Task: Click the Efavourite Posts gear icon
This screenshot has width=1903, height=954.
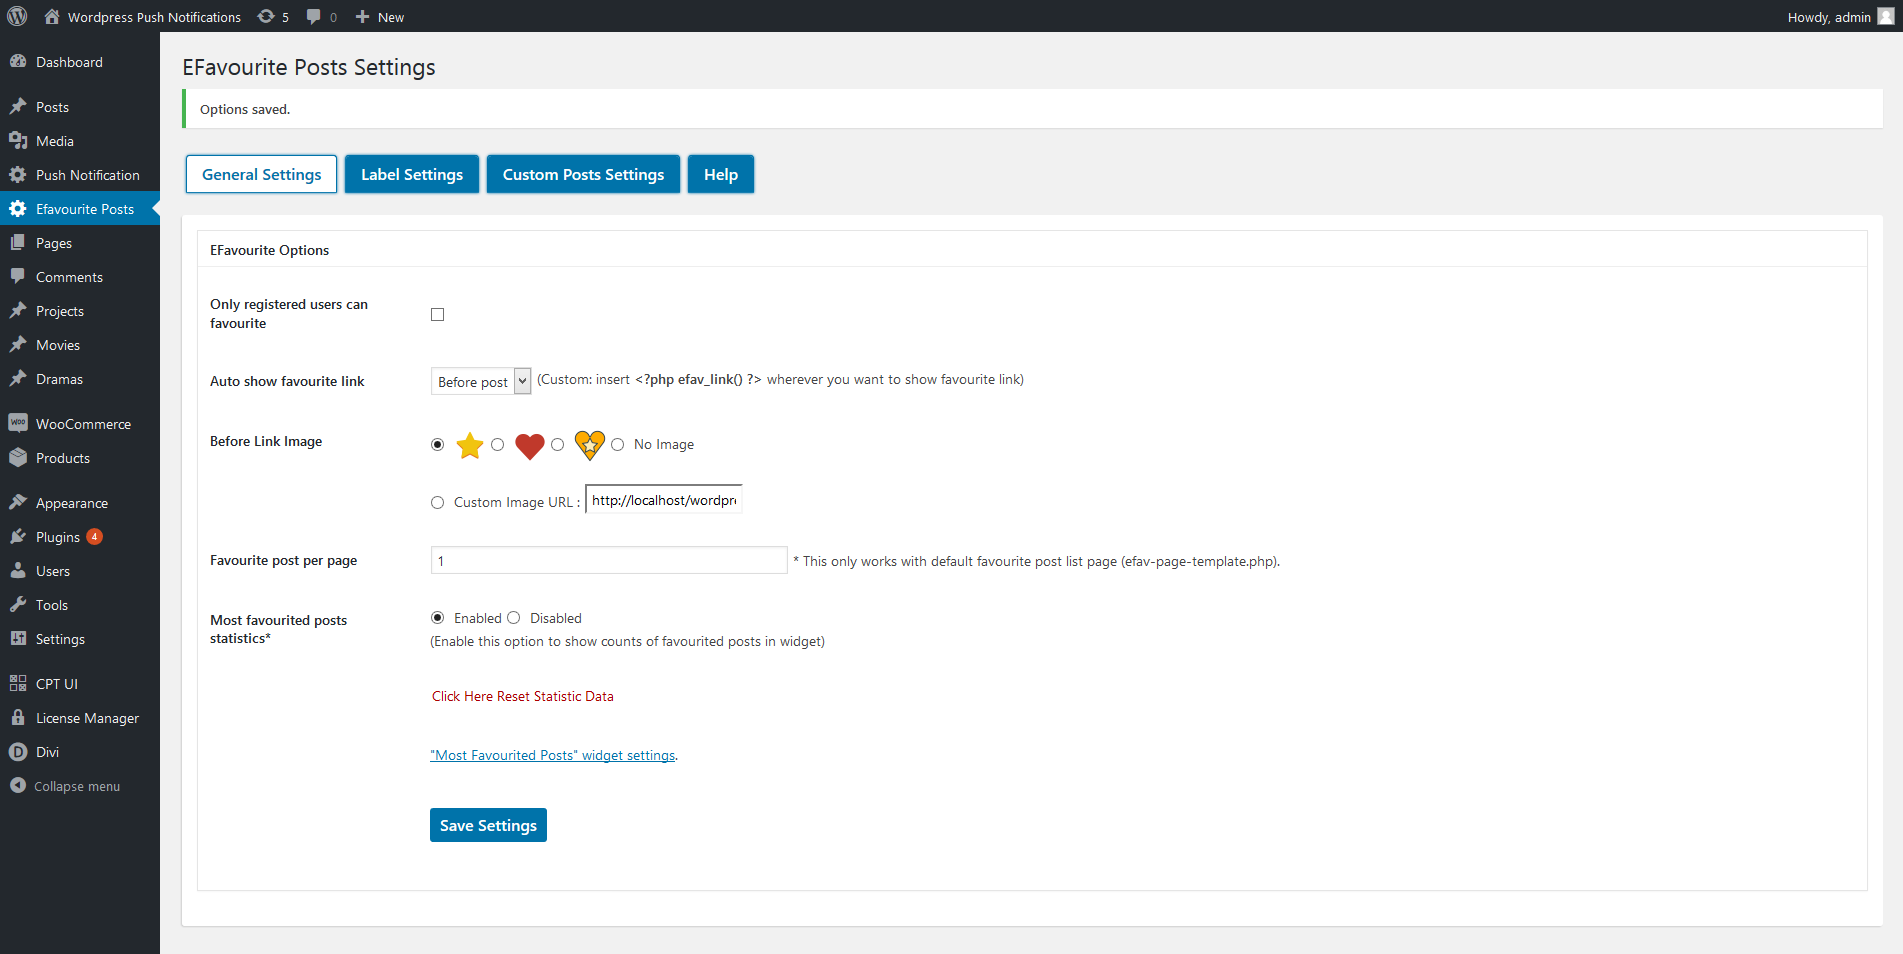Action: (18, 208)
